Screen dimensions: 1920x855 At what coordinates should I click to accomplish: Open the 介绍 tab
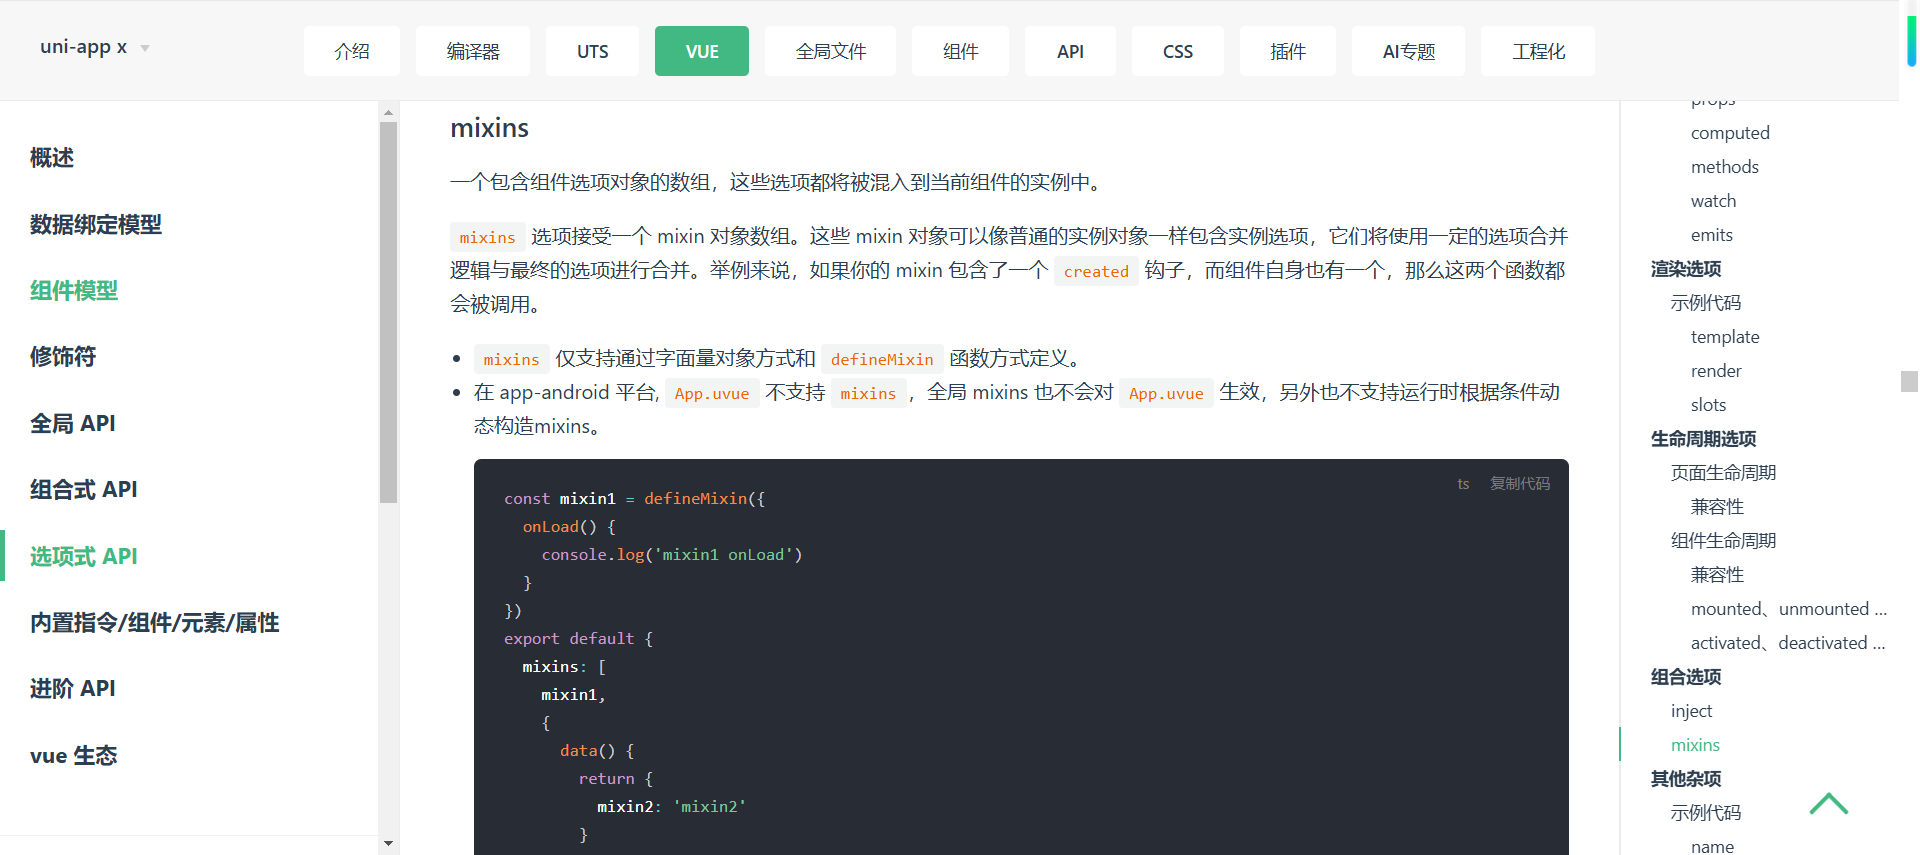352,51
